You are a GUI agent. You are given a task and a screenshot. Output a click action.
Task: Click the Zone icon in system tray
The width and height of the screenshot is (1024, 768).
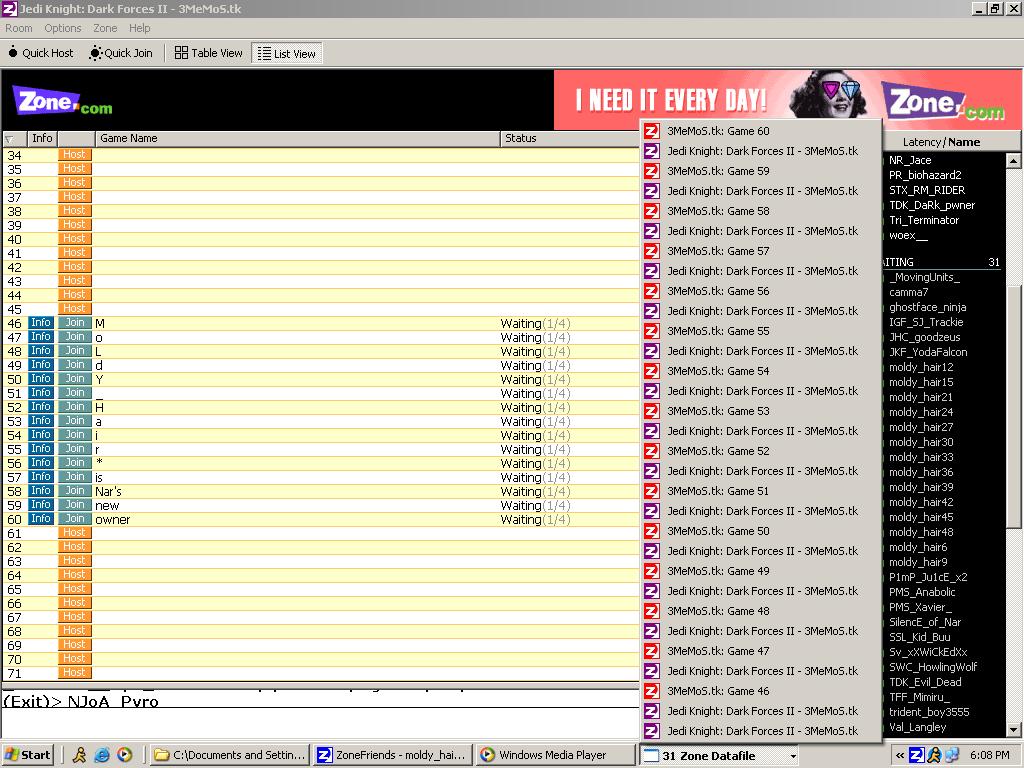coord(915,755)
